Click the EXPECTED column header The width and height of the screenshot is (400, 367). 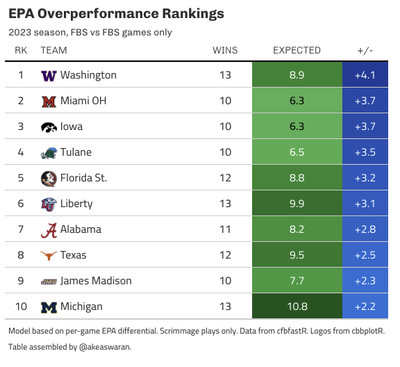[x=297, y=50]
